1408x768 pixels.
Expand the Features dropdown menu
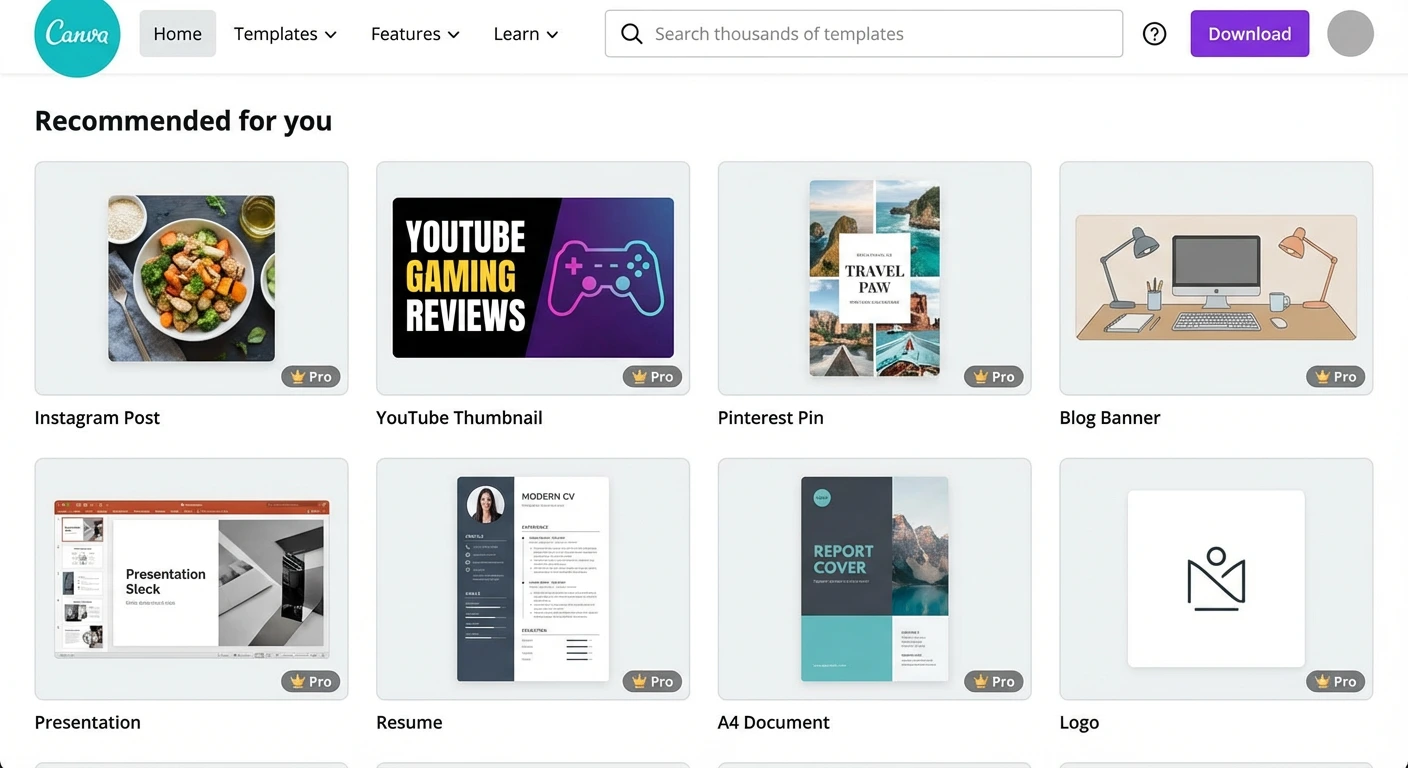(415, 34)
